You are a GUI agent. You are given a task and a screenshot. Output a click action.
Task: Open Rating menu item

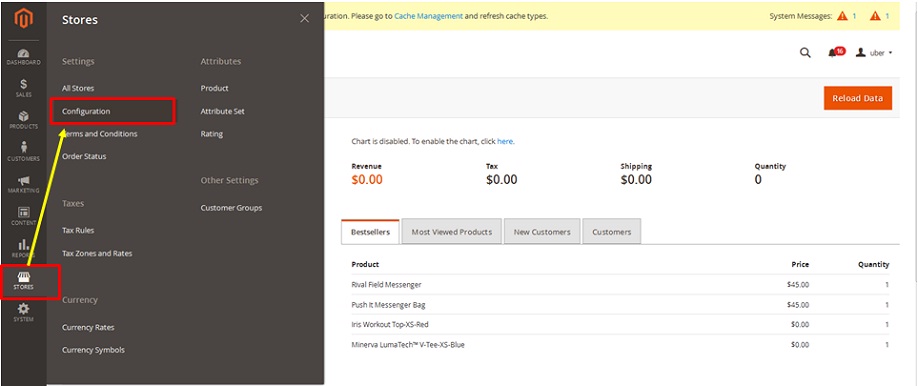[x=212, y=134]
